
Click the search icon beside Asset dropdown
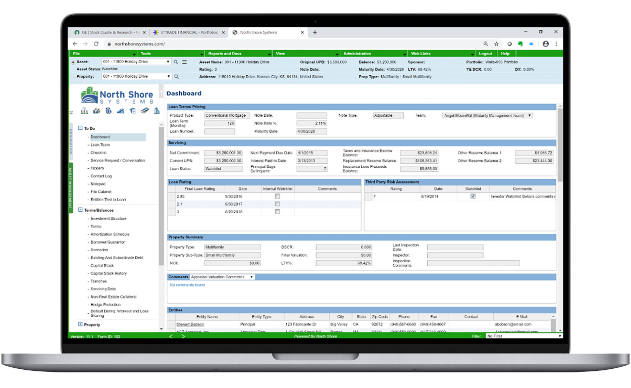point(176,62)
